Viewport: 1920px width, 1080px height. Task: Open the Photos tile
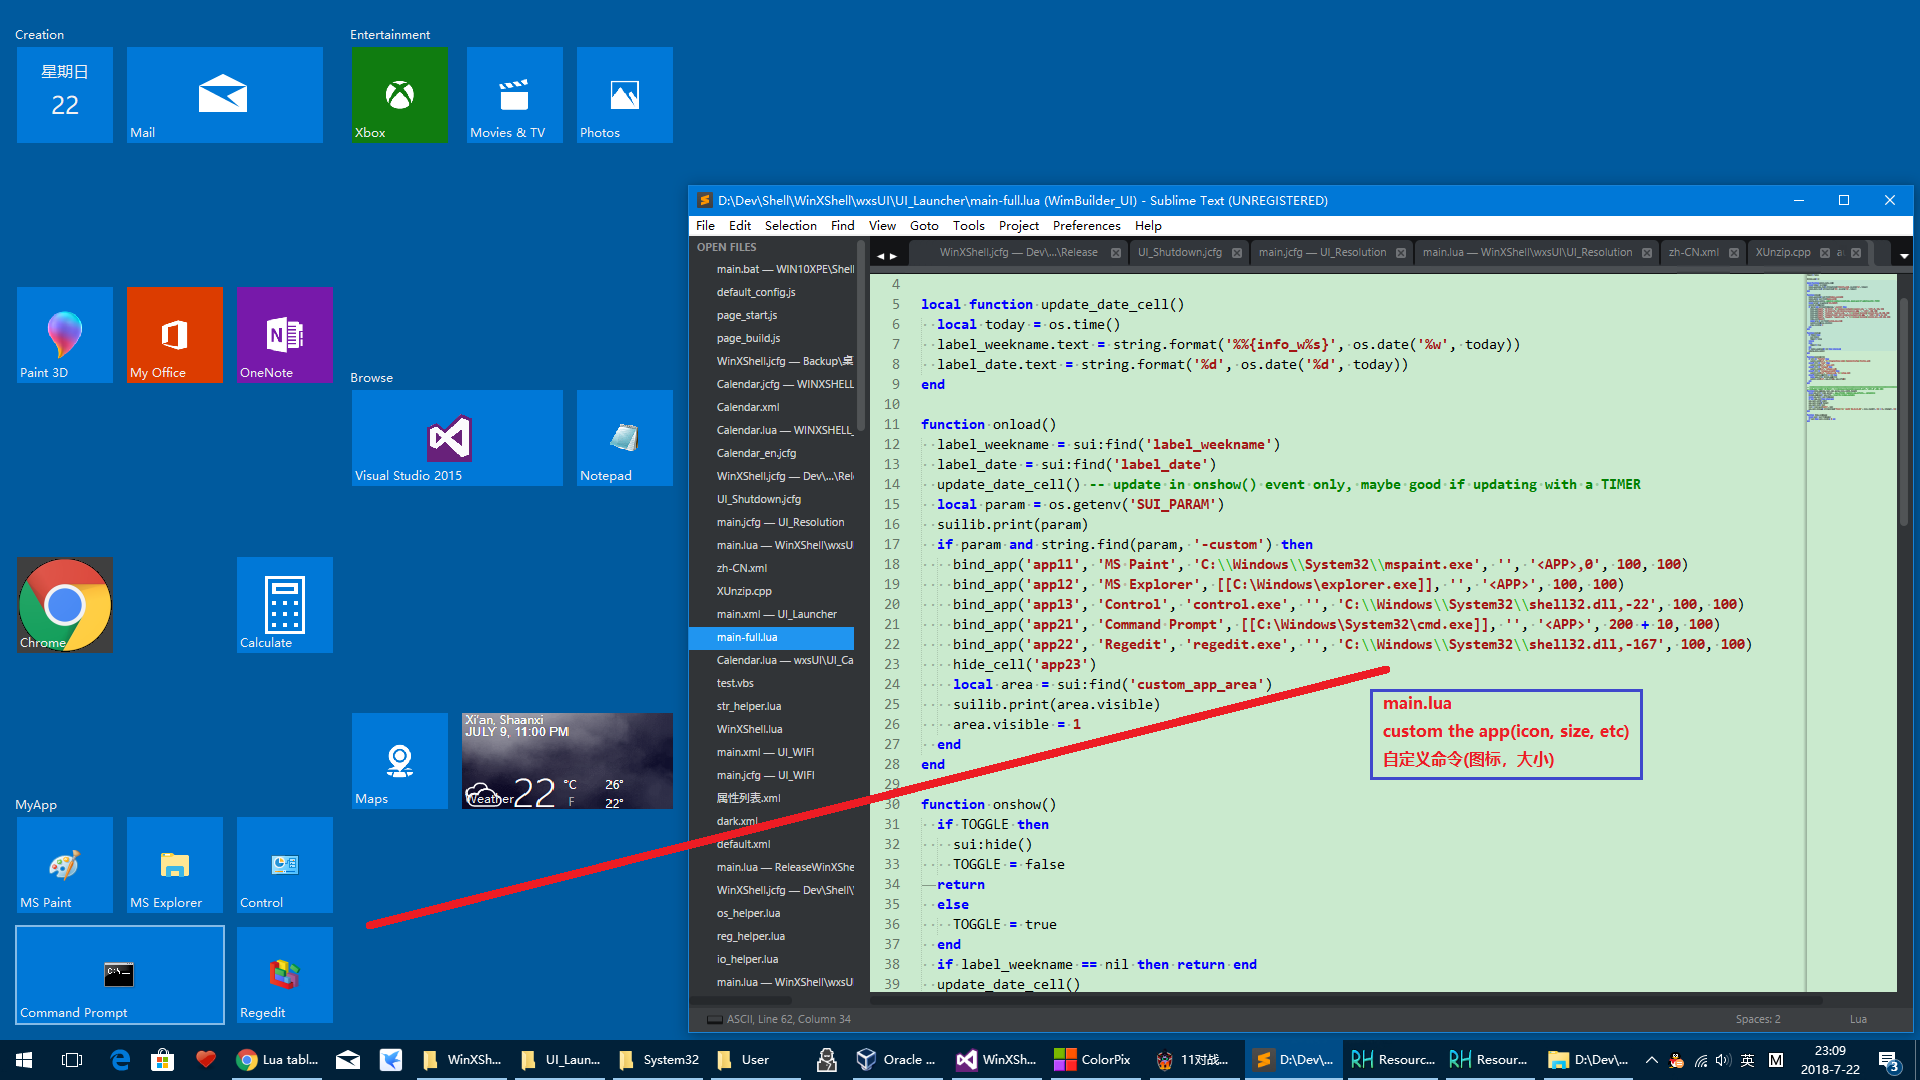click(624, 95)
